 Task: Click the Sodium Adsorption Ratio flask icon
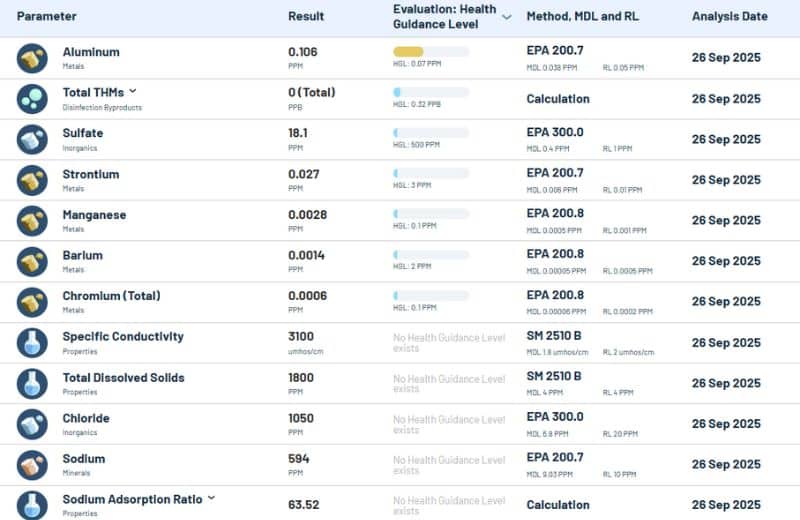pyautogui.click(x=32, y=504)
